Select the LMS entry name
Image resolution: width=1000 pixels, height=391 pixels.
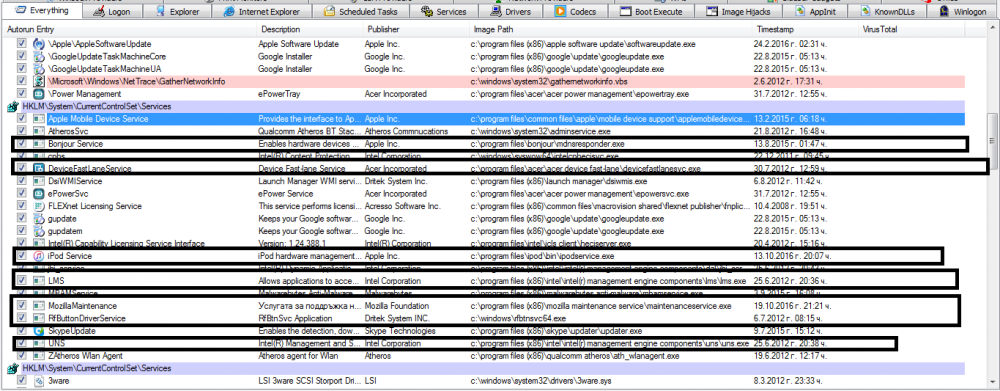(x=56, y=281)
